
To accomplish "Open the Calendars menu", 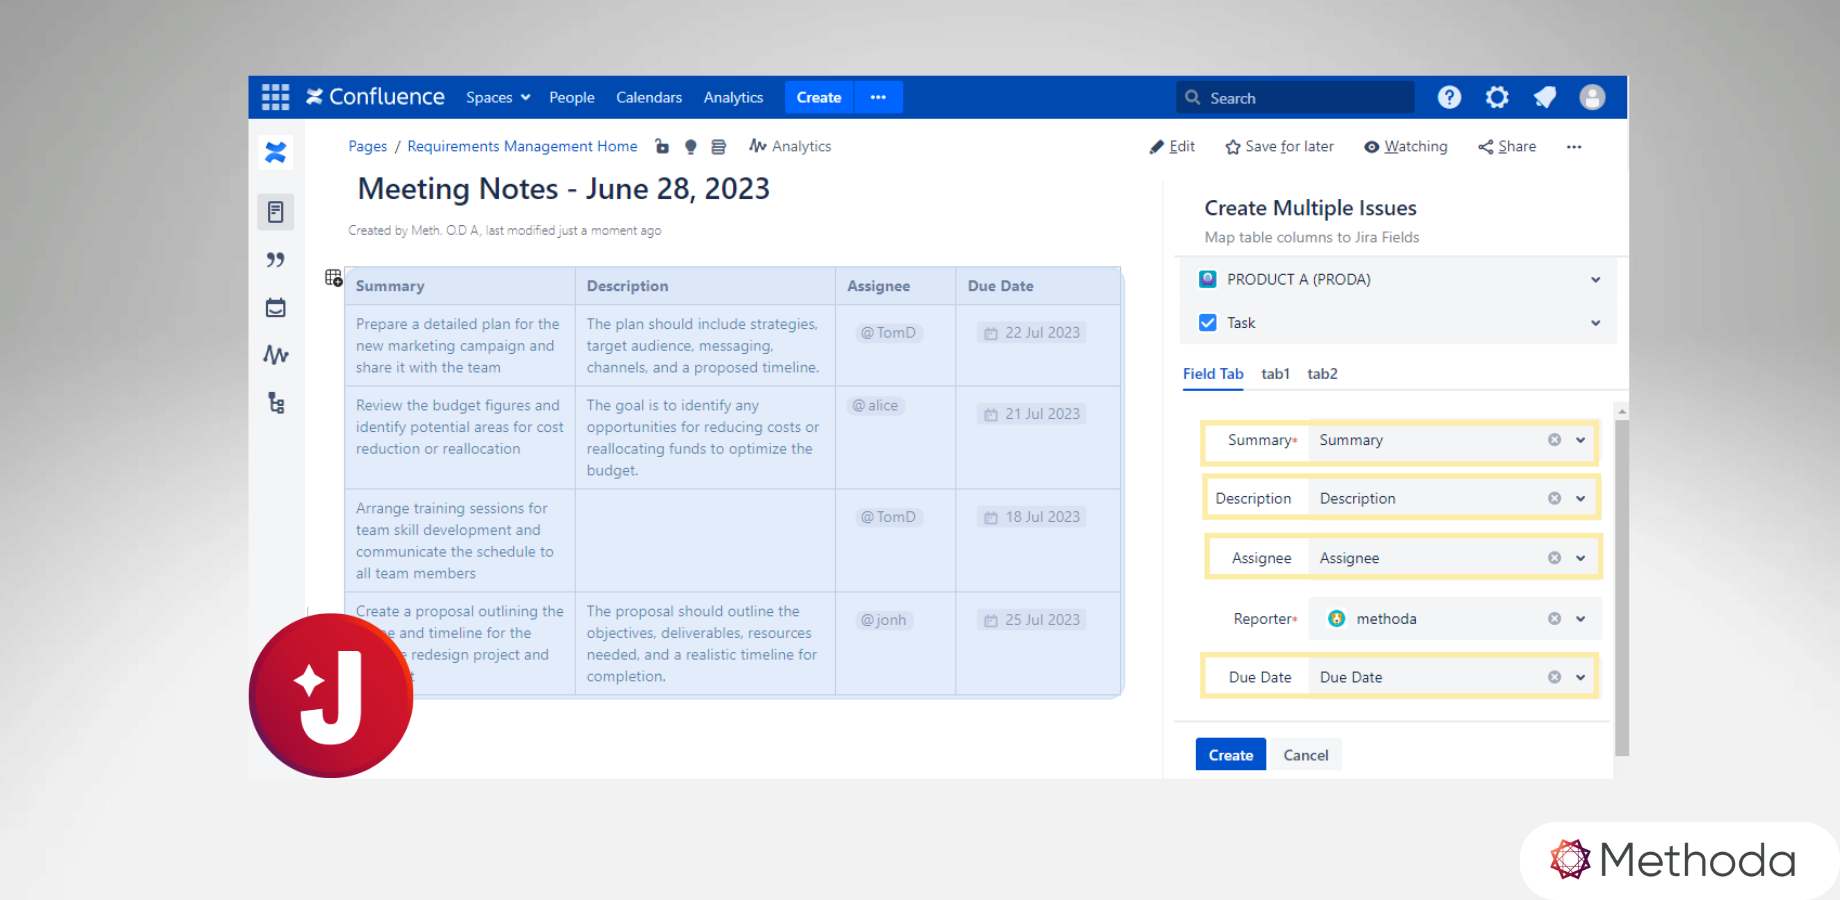I will [649, 98].
